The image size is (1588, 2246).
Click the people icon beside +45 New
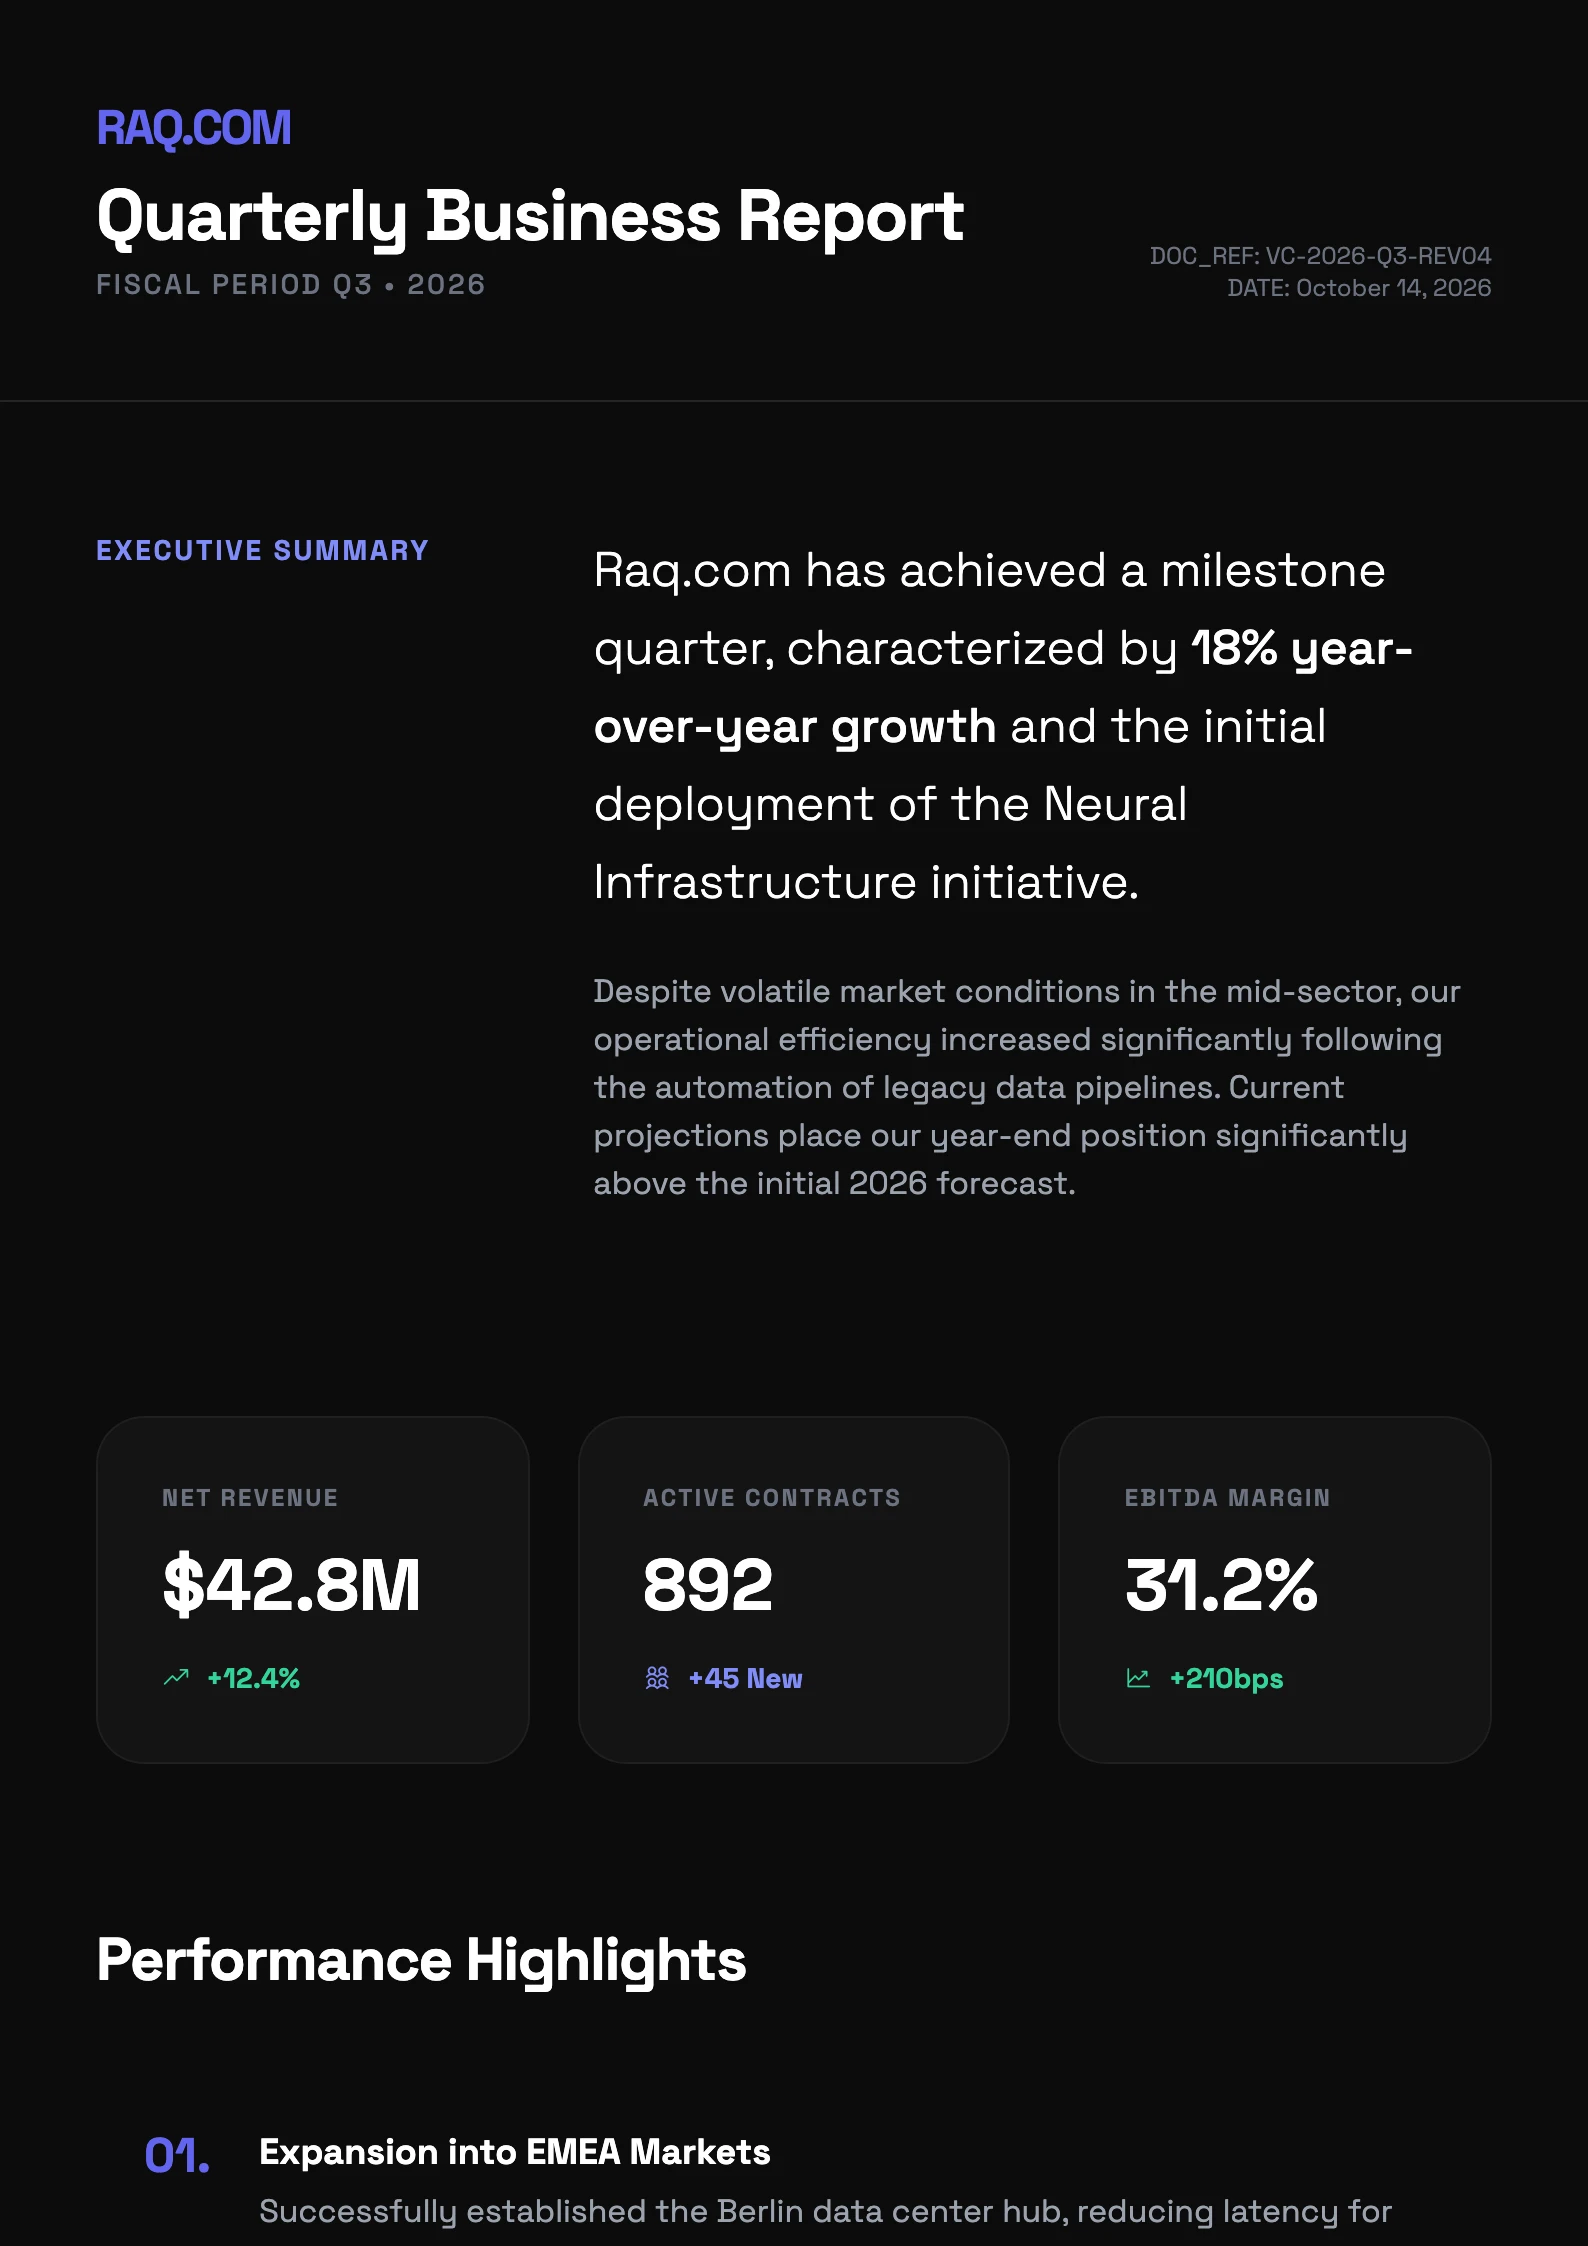pyautogui.click(x=657, y=1677)
